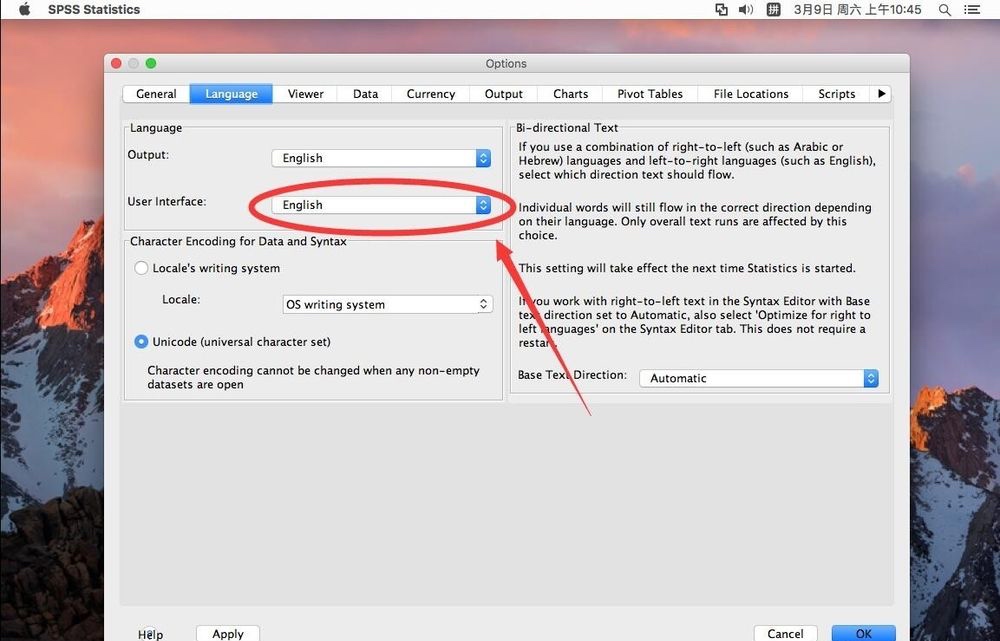Open the Base Text Direction dropdown
The image size is (1000, 641).
[759, 378]
